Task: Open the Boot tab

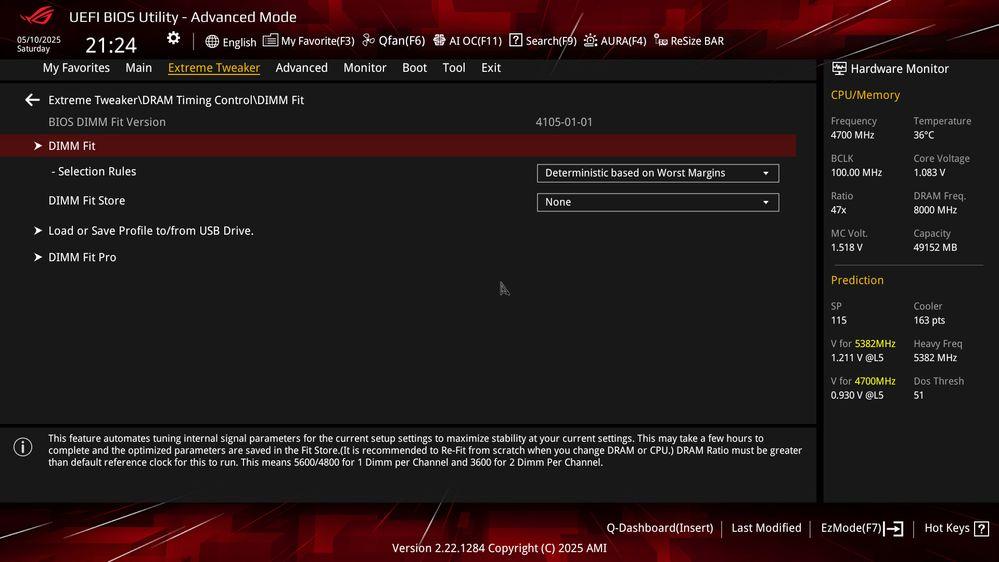Action: (x=414, y=68)
